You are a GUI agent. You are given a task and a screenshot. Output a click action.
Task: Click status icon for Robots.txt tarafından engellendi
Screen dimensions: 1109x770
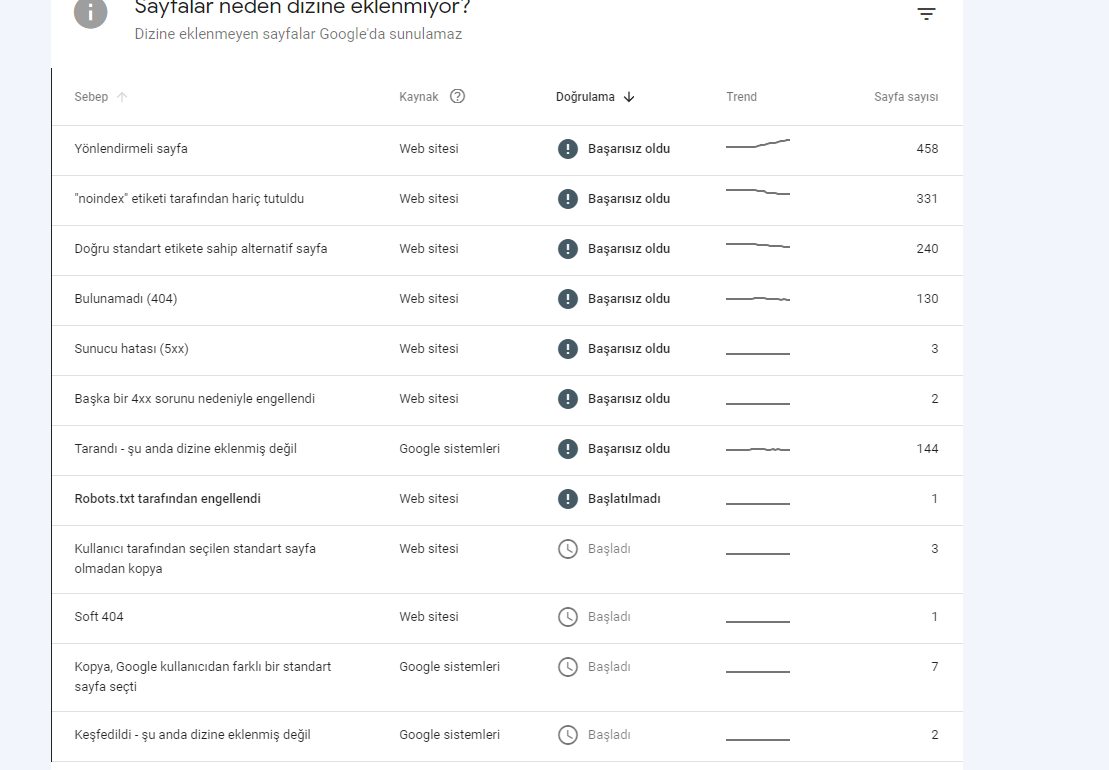click(x=568, y=498)
